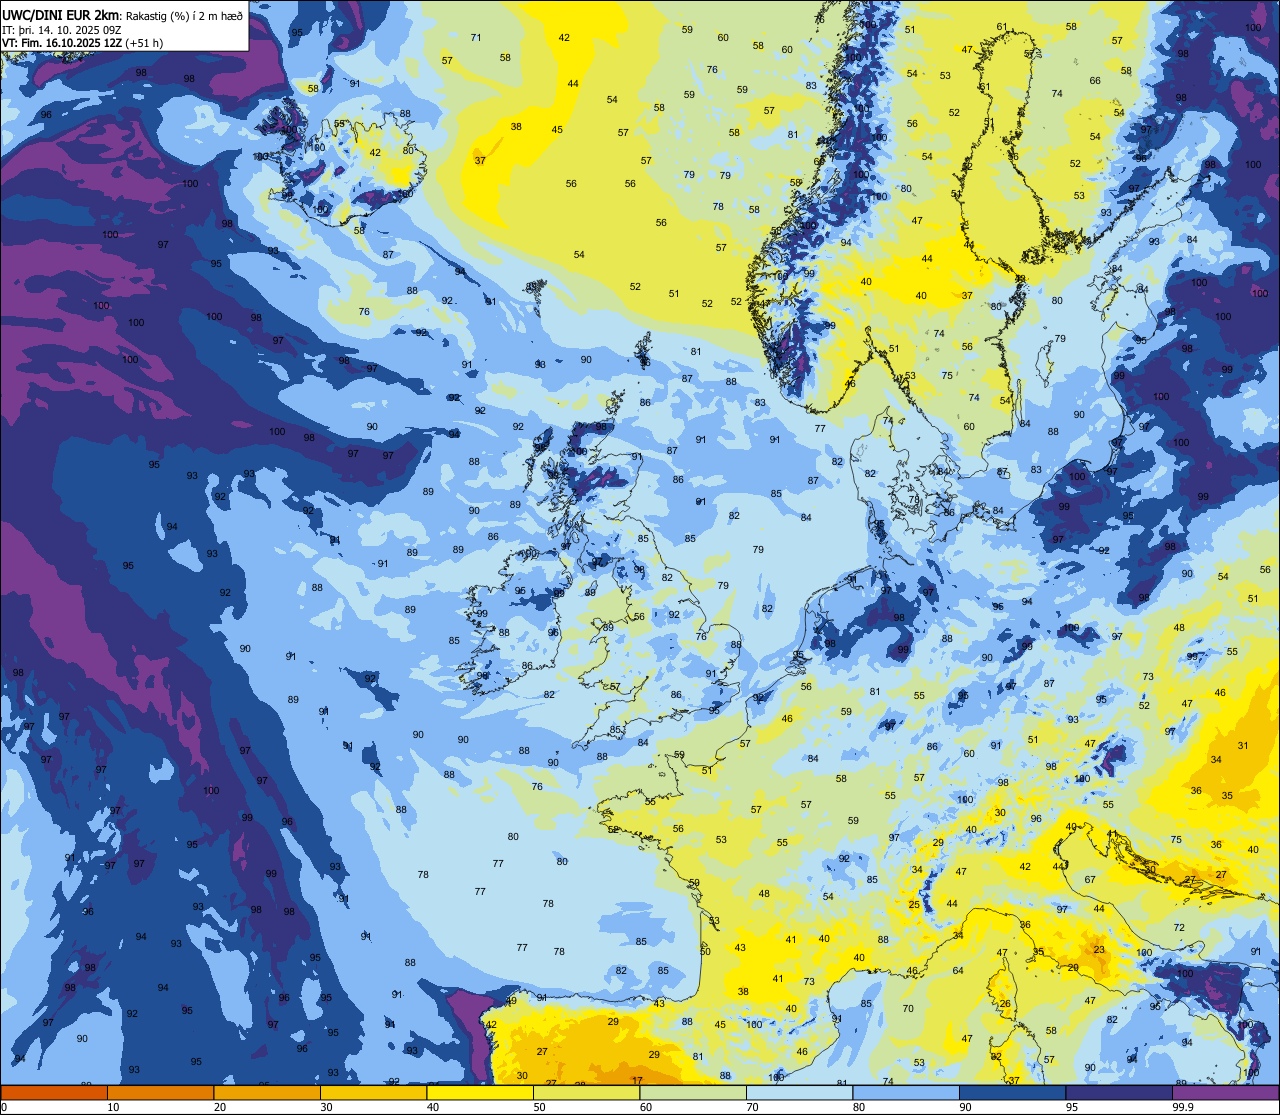Click the 50 tick label on the color scale
This screenshot has height=1115, width=1280.
tap(539, 1107)
